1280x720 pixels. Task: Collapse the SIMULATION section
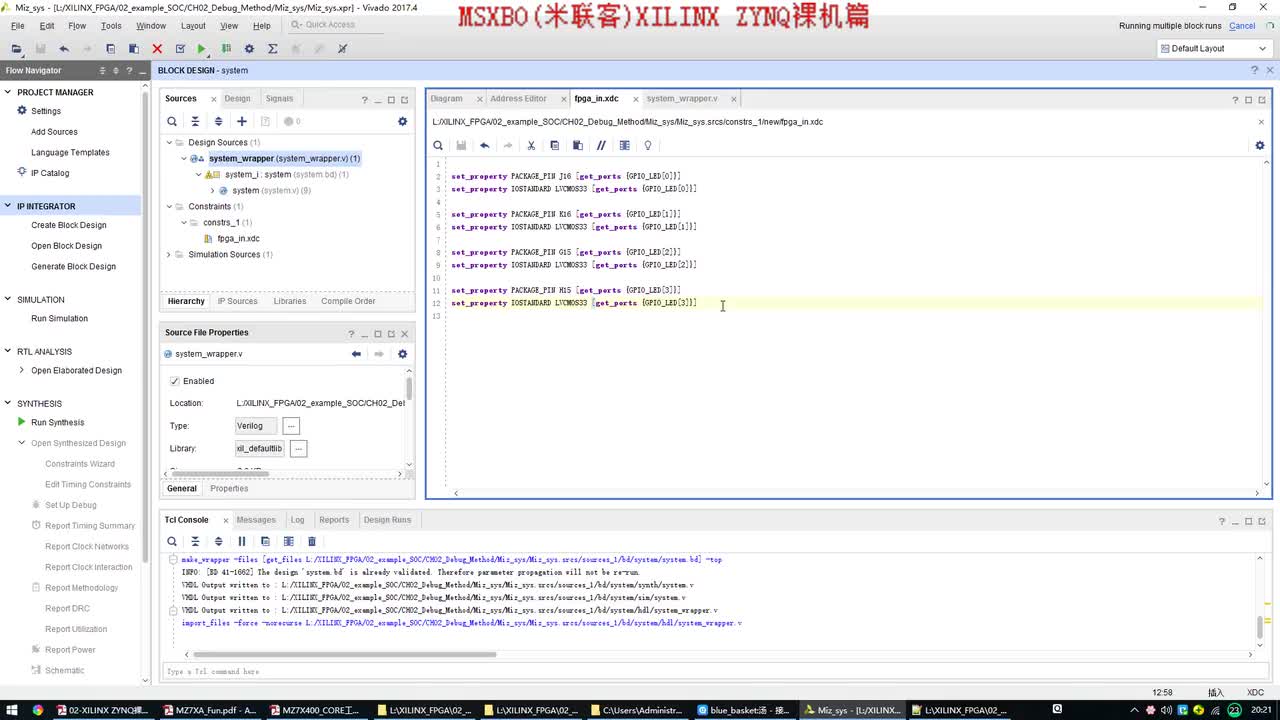click(8, 299)
